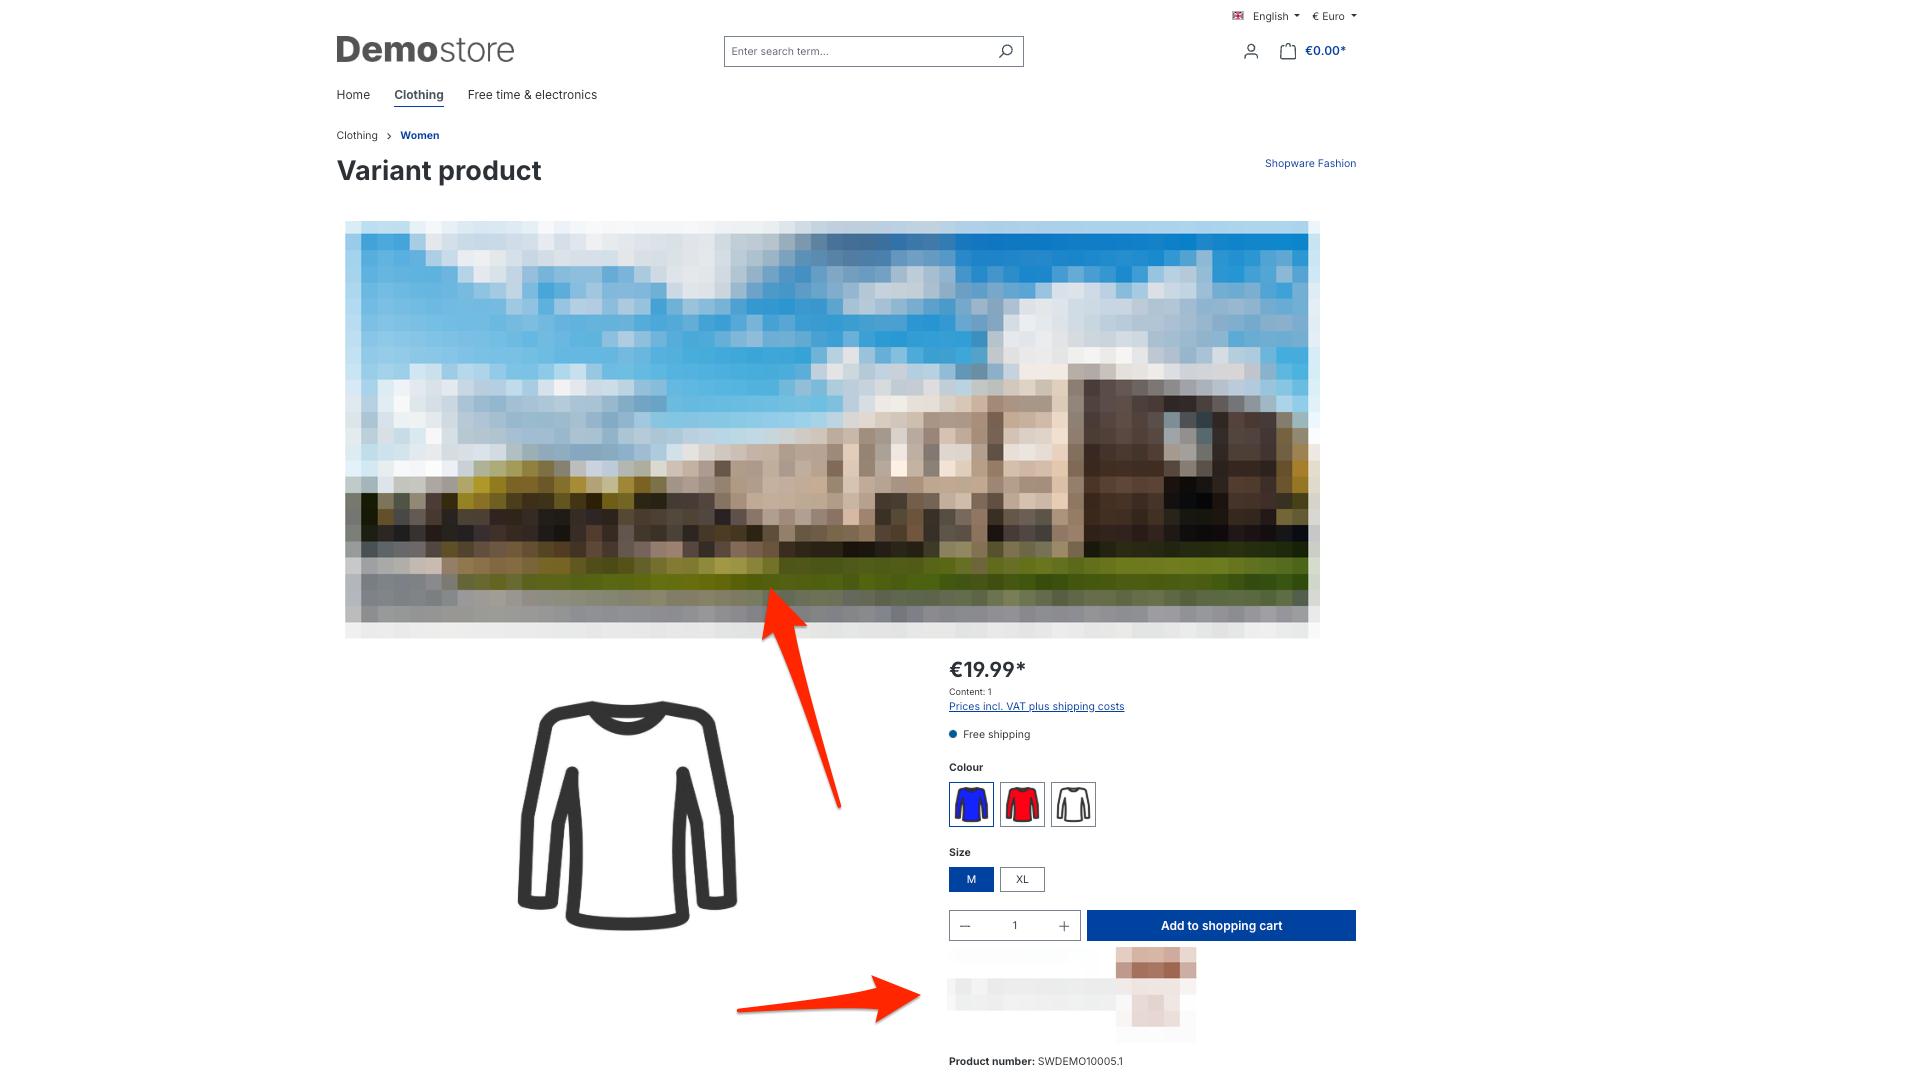Click the decrease quantity minus icon
This screenshot has height=1080, width=1920.
coord(965,924)
